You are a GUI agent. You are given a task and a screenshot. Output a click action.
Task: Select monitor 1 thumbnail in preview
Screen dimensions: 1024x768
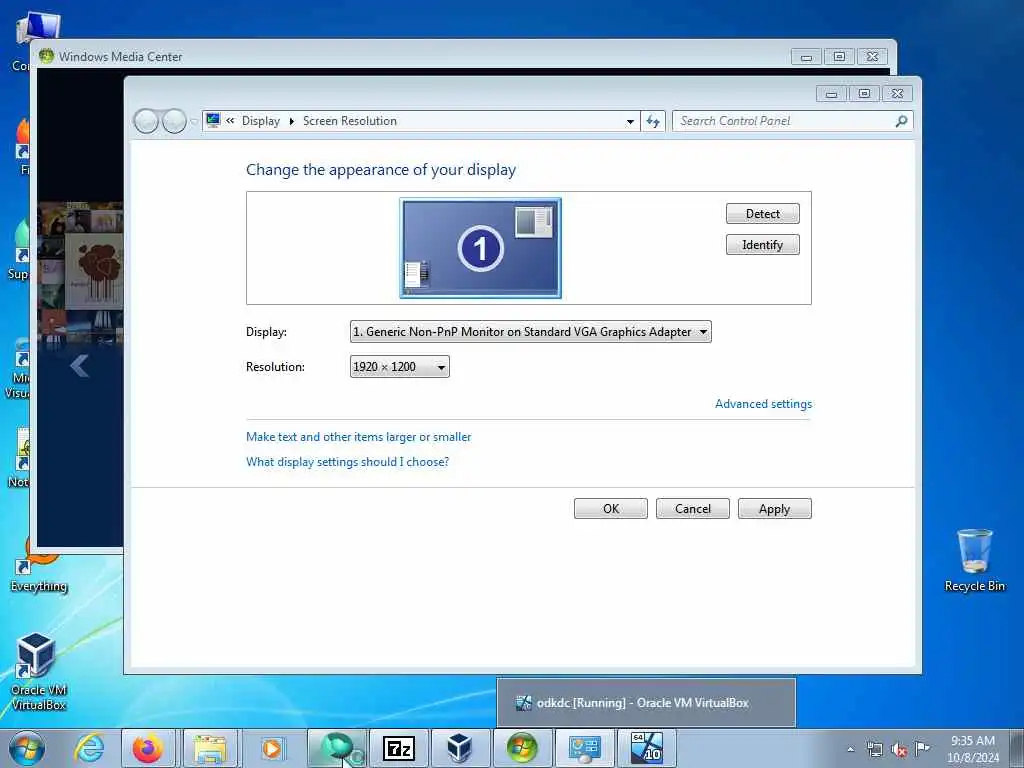point(480,248)
